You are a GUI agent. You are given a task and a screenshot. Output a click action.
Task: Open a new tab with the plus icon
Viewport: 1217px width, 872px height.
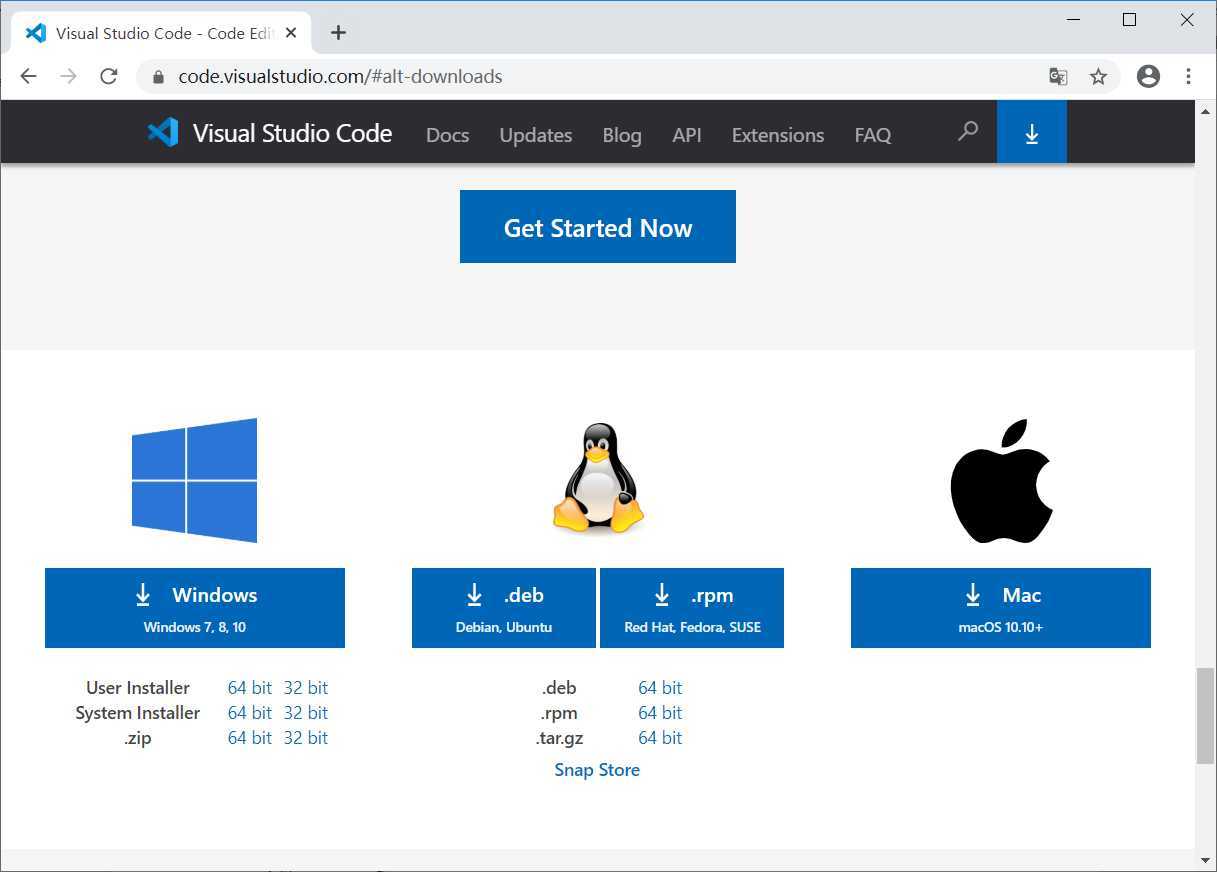point(338,33)
